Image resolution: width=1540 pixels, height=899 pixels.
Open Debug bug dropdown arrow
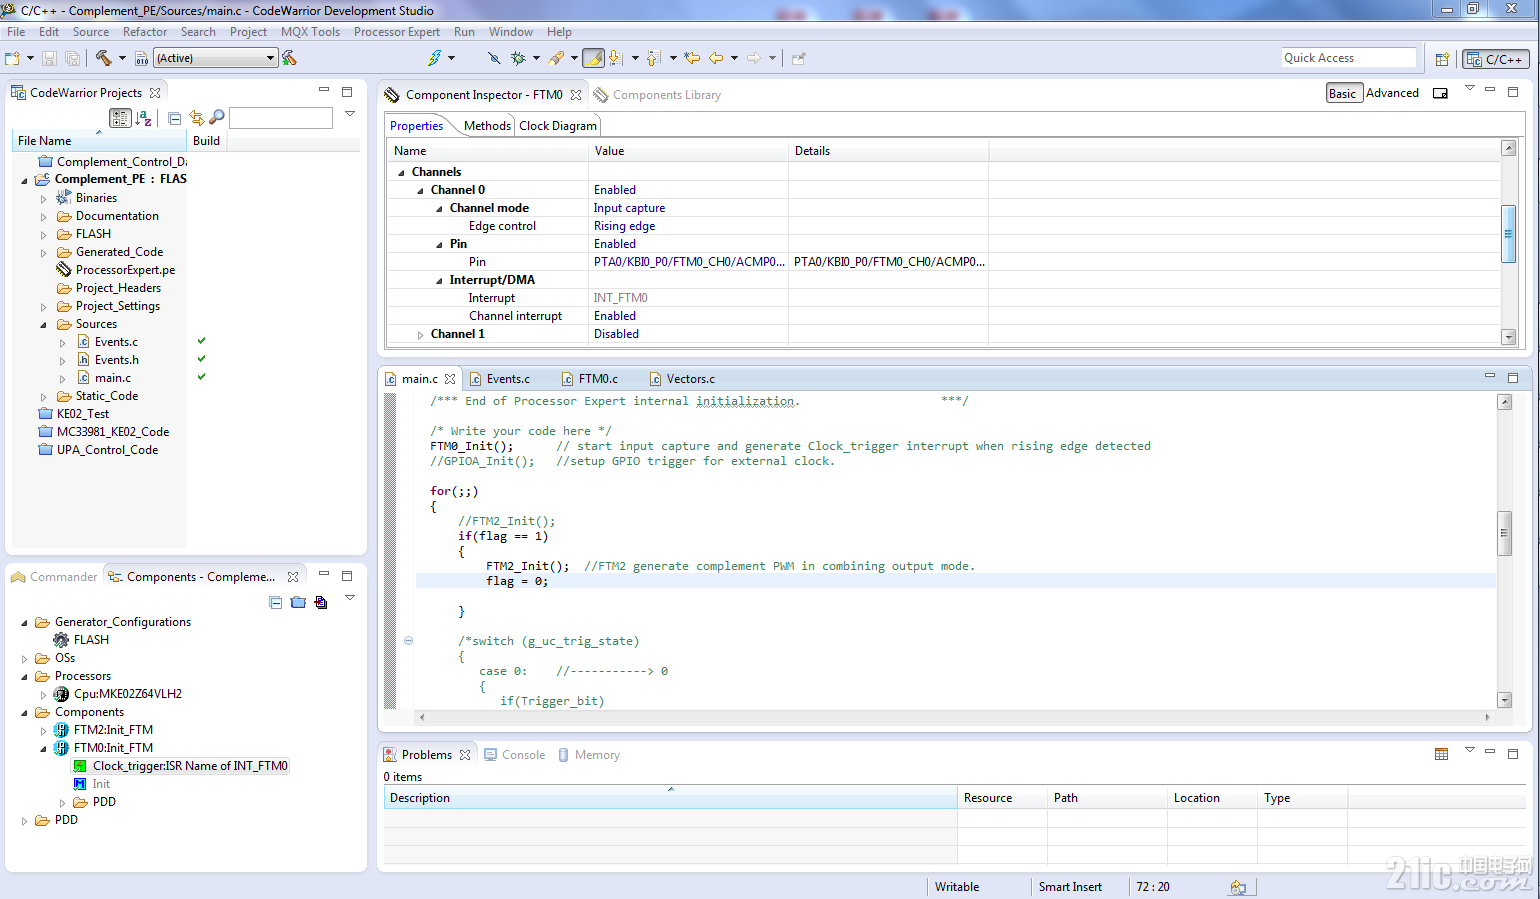[x=536, y=58]
